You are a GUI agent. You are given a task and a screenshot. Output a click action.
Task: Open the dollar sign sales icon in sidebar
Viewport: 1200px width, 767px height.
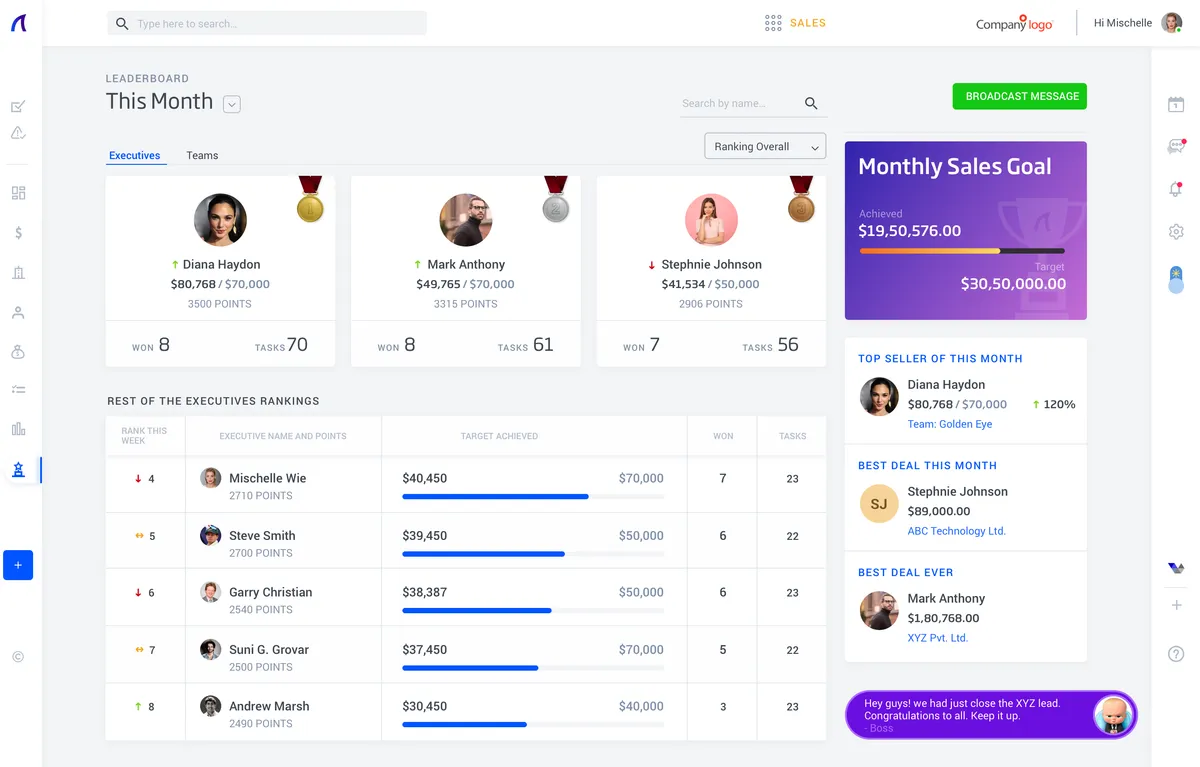(18, 233)
